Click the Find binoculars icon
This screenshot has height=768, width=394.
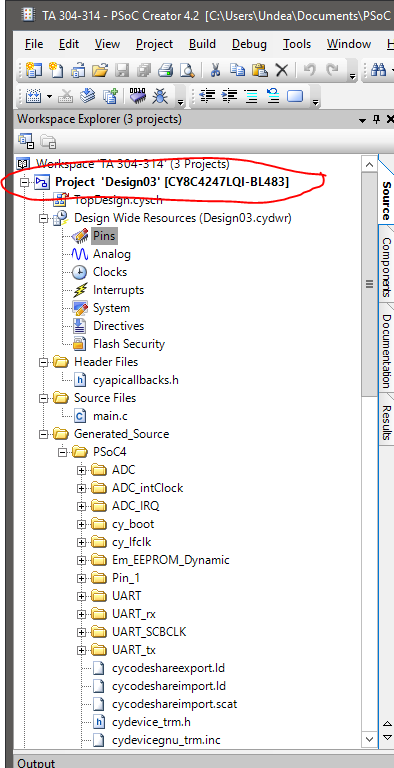coord(378,70)
